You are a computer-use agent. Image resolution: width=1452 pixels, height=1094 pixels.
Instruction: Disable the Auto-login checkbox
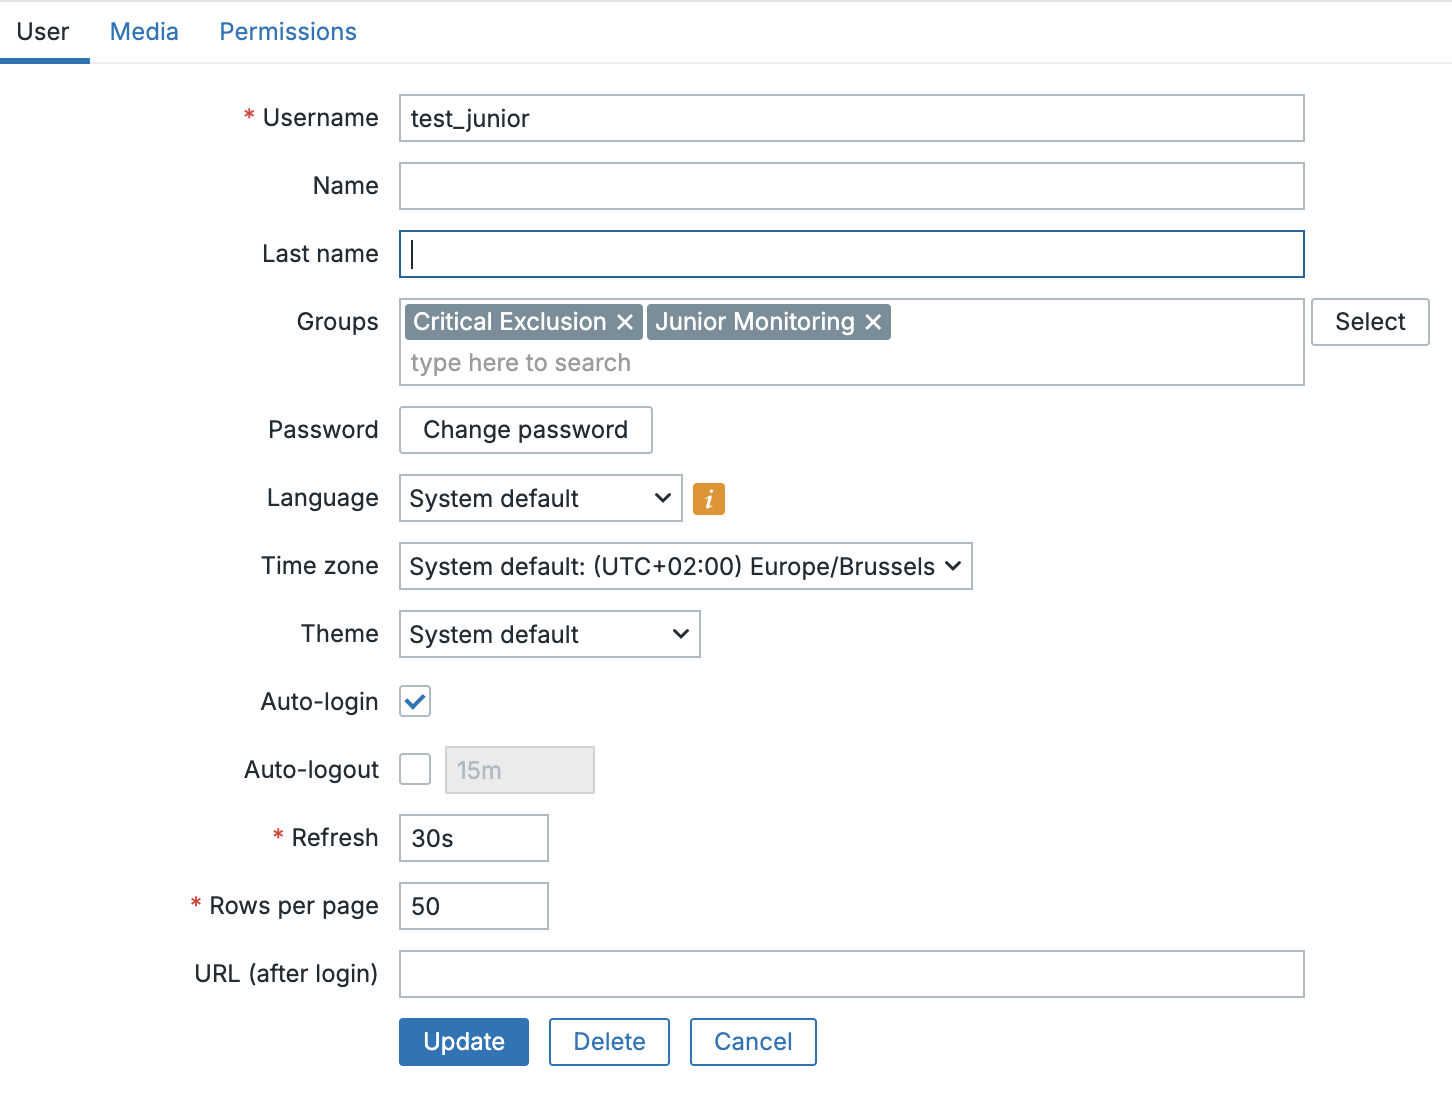[x=414, y=701]
